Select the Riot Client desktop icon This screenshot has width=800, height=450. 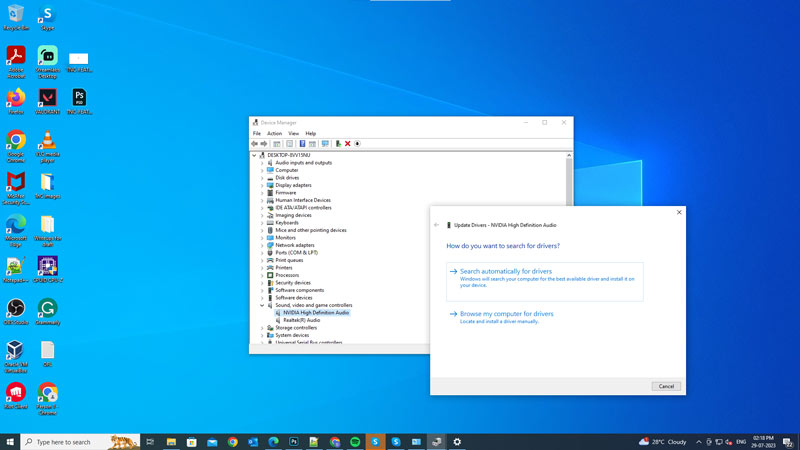point(16,396)
